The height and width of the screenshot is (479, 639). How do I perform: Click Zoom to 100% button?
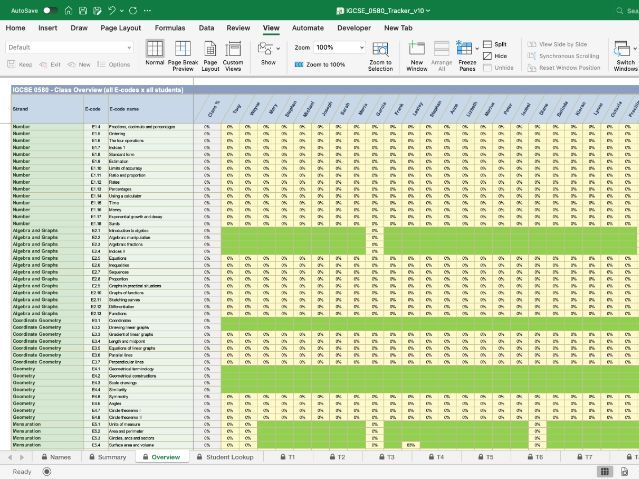(320, 64)
